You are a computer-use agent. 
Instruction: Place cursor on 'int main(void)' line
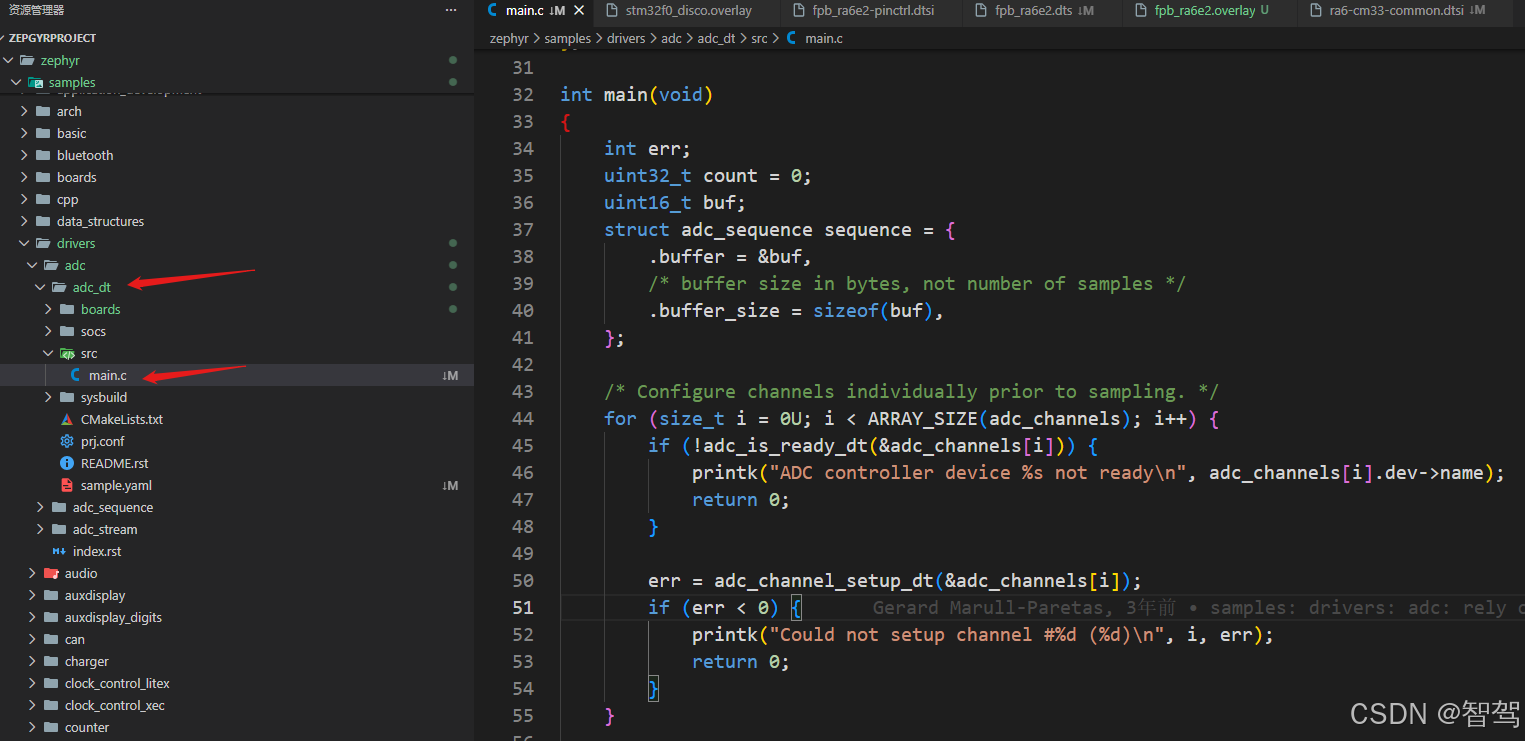pyautogui.click(x=636, y=95)
